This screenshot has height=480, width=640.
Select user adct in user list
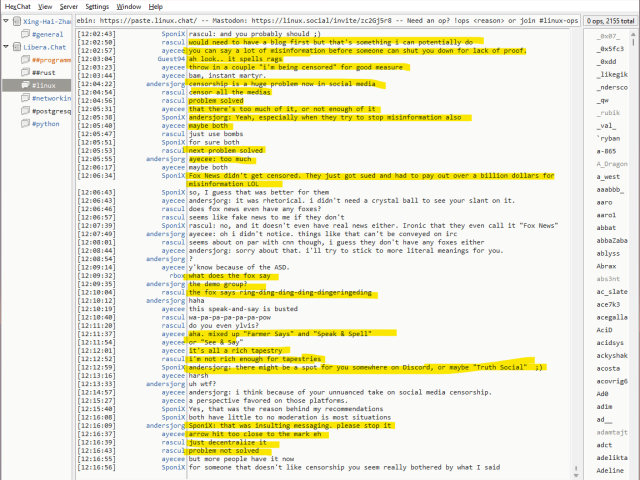click(x=604, y=445)
